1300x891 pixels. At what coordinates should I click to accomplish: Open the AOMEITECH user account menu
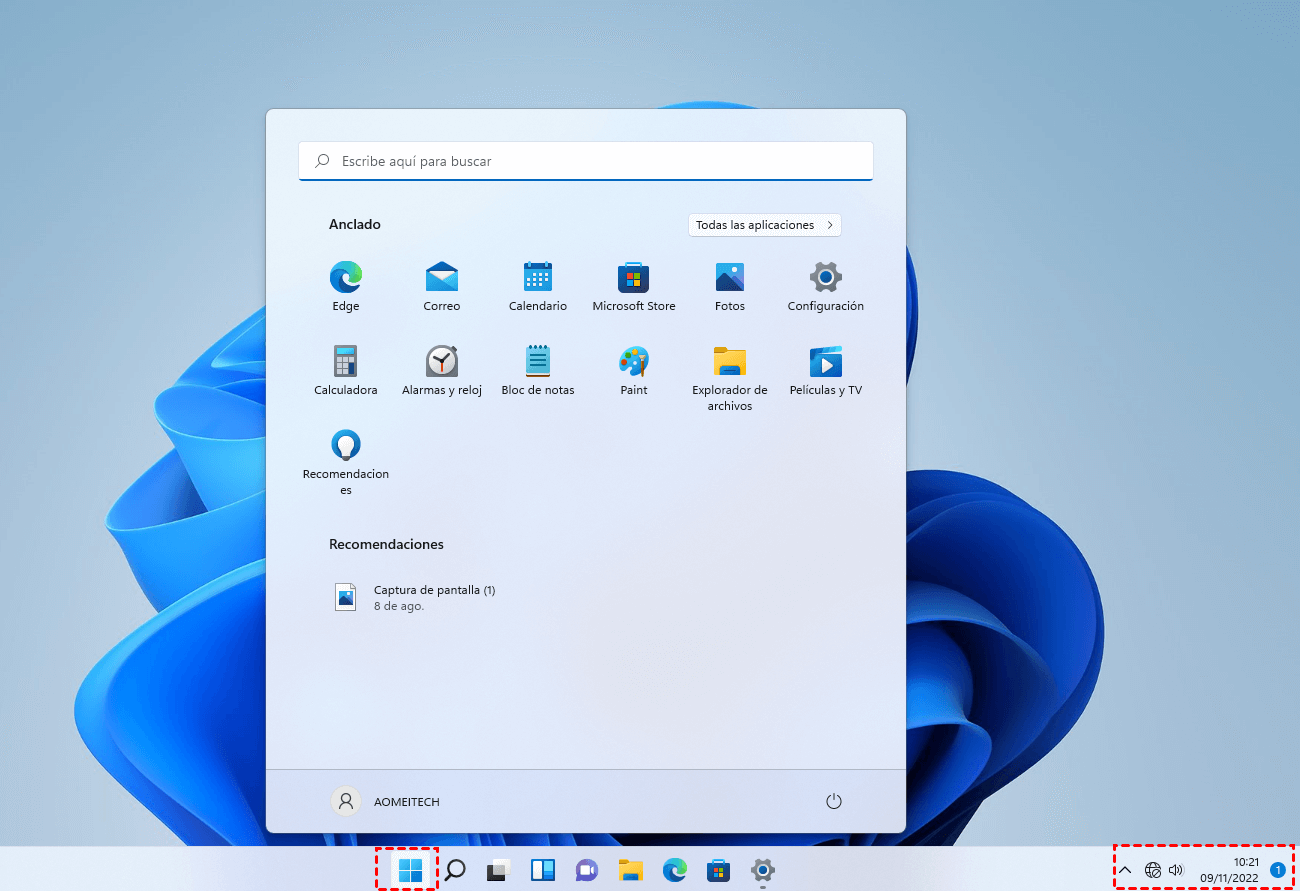pos(386,802)
